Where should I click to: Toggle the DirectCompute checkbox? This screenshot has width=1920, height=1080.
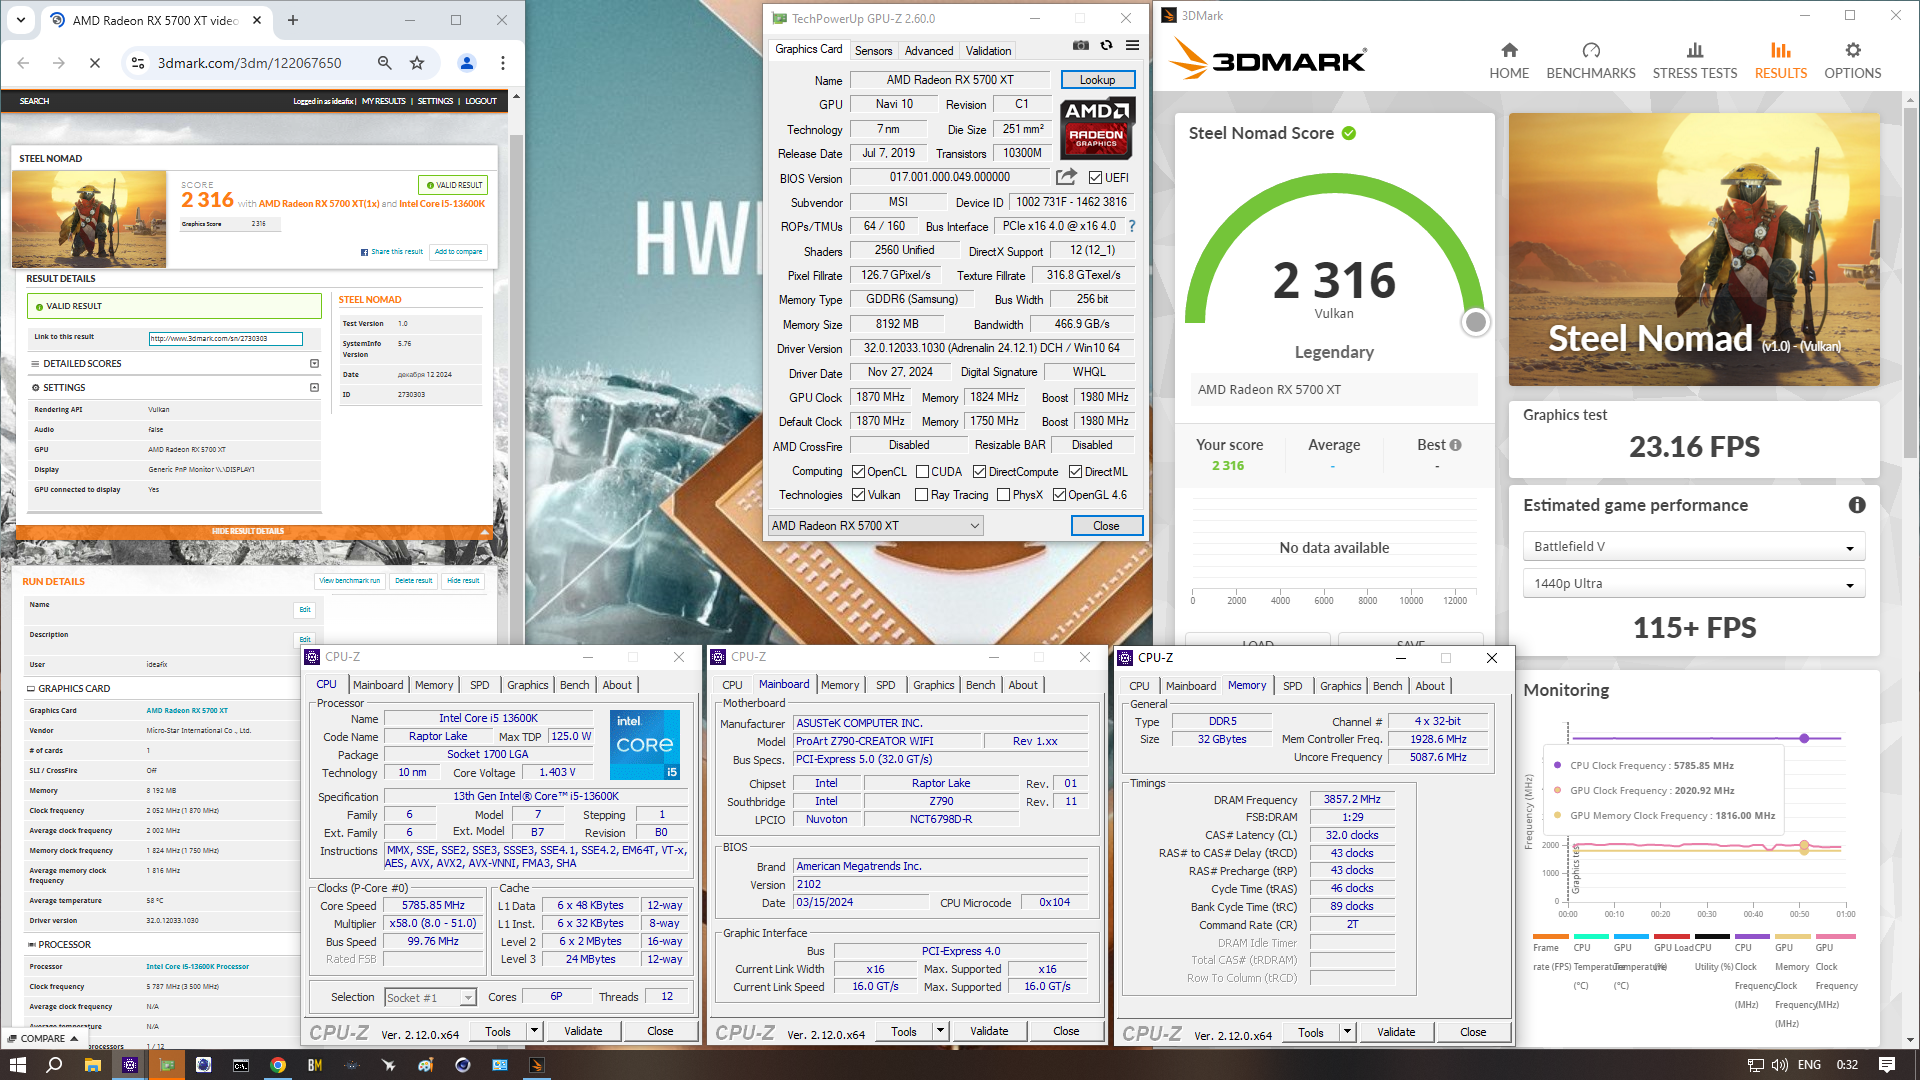(x=979, y=472)
